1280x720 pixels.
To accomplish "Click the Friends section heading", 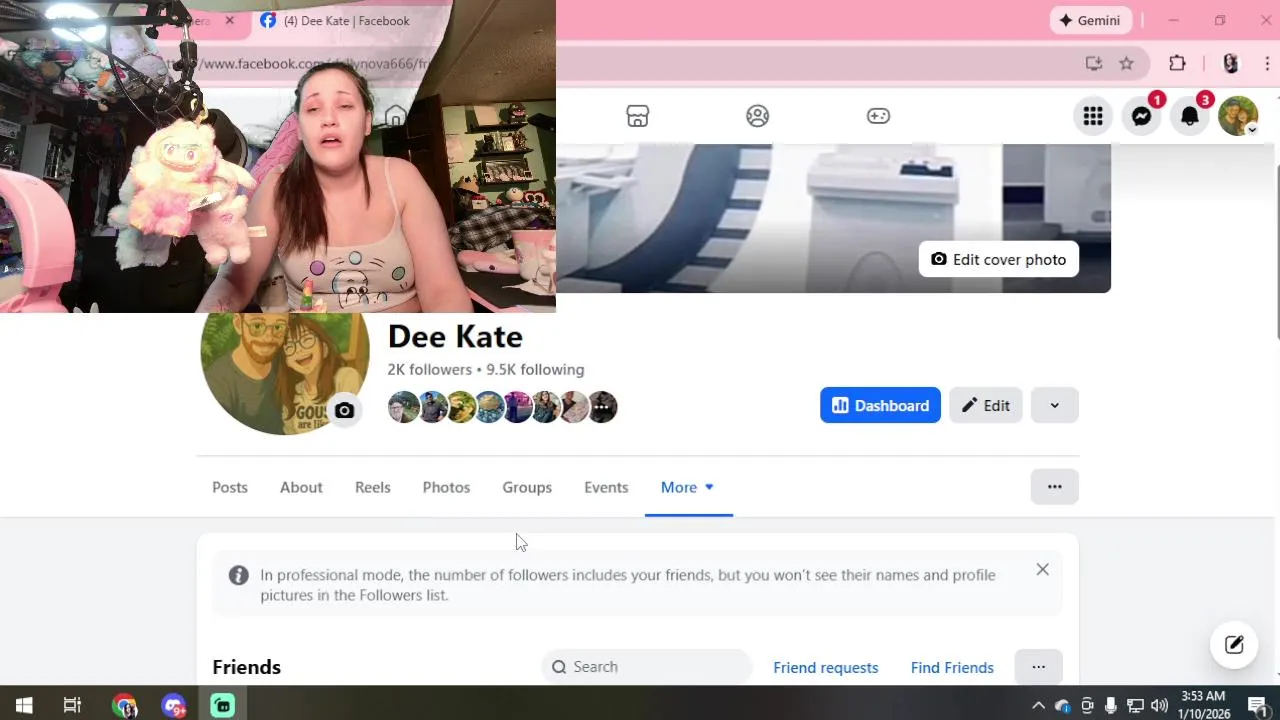I will 246,667.
